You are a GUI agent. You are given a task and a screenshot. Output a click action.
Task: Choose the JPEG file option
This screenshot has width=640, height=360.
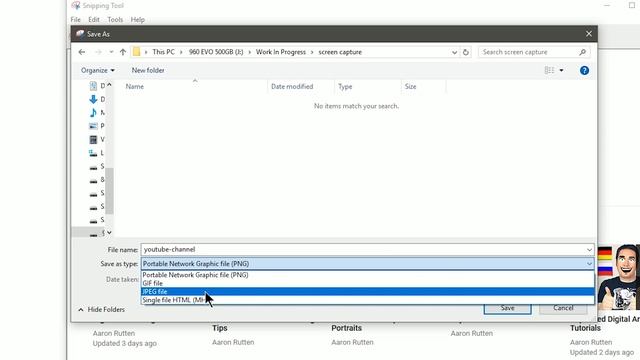click(367, 291)
